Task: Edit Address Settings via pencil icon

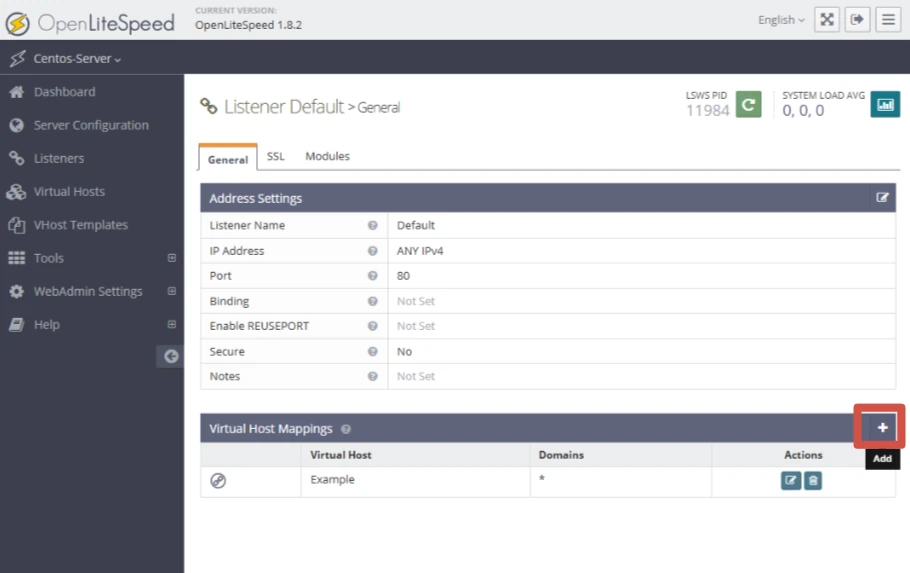Action: click(882, 198)
